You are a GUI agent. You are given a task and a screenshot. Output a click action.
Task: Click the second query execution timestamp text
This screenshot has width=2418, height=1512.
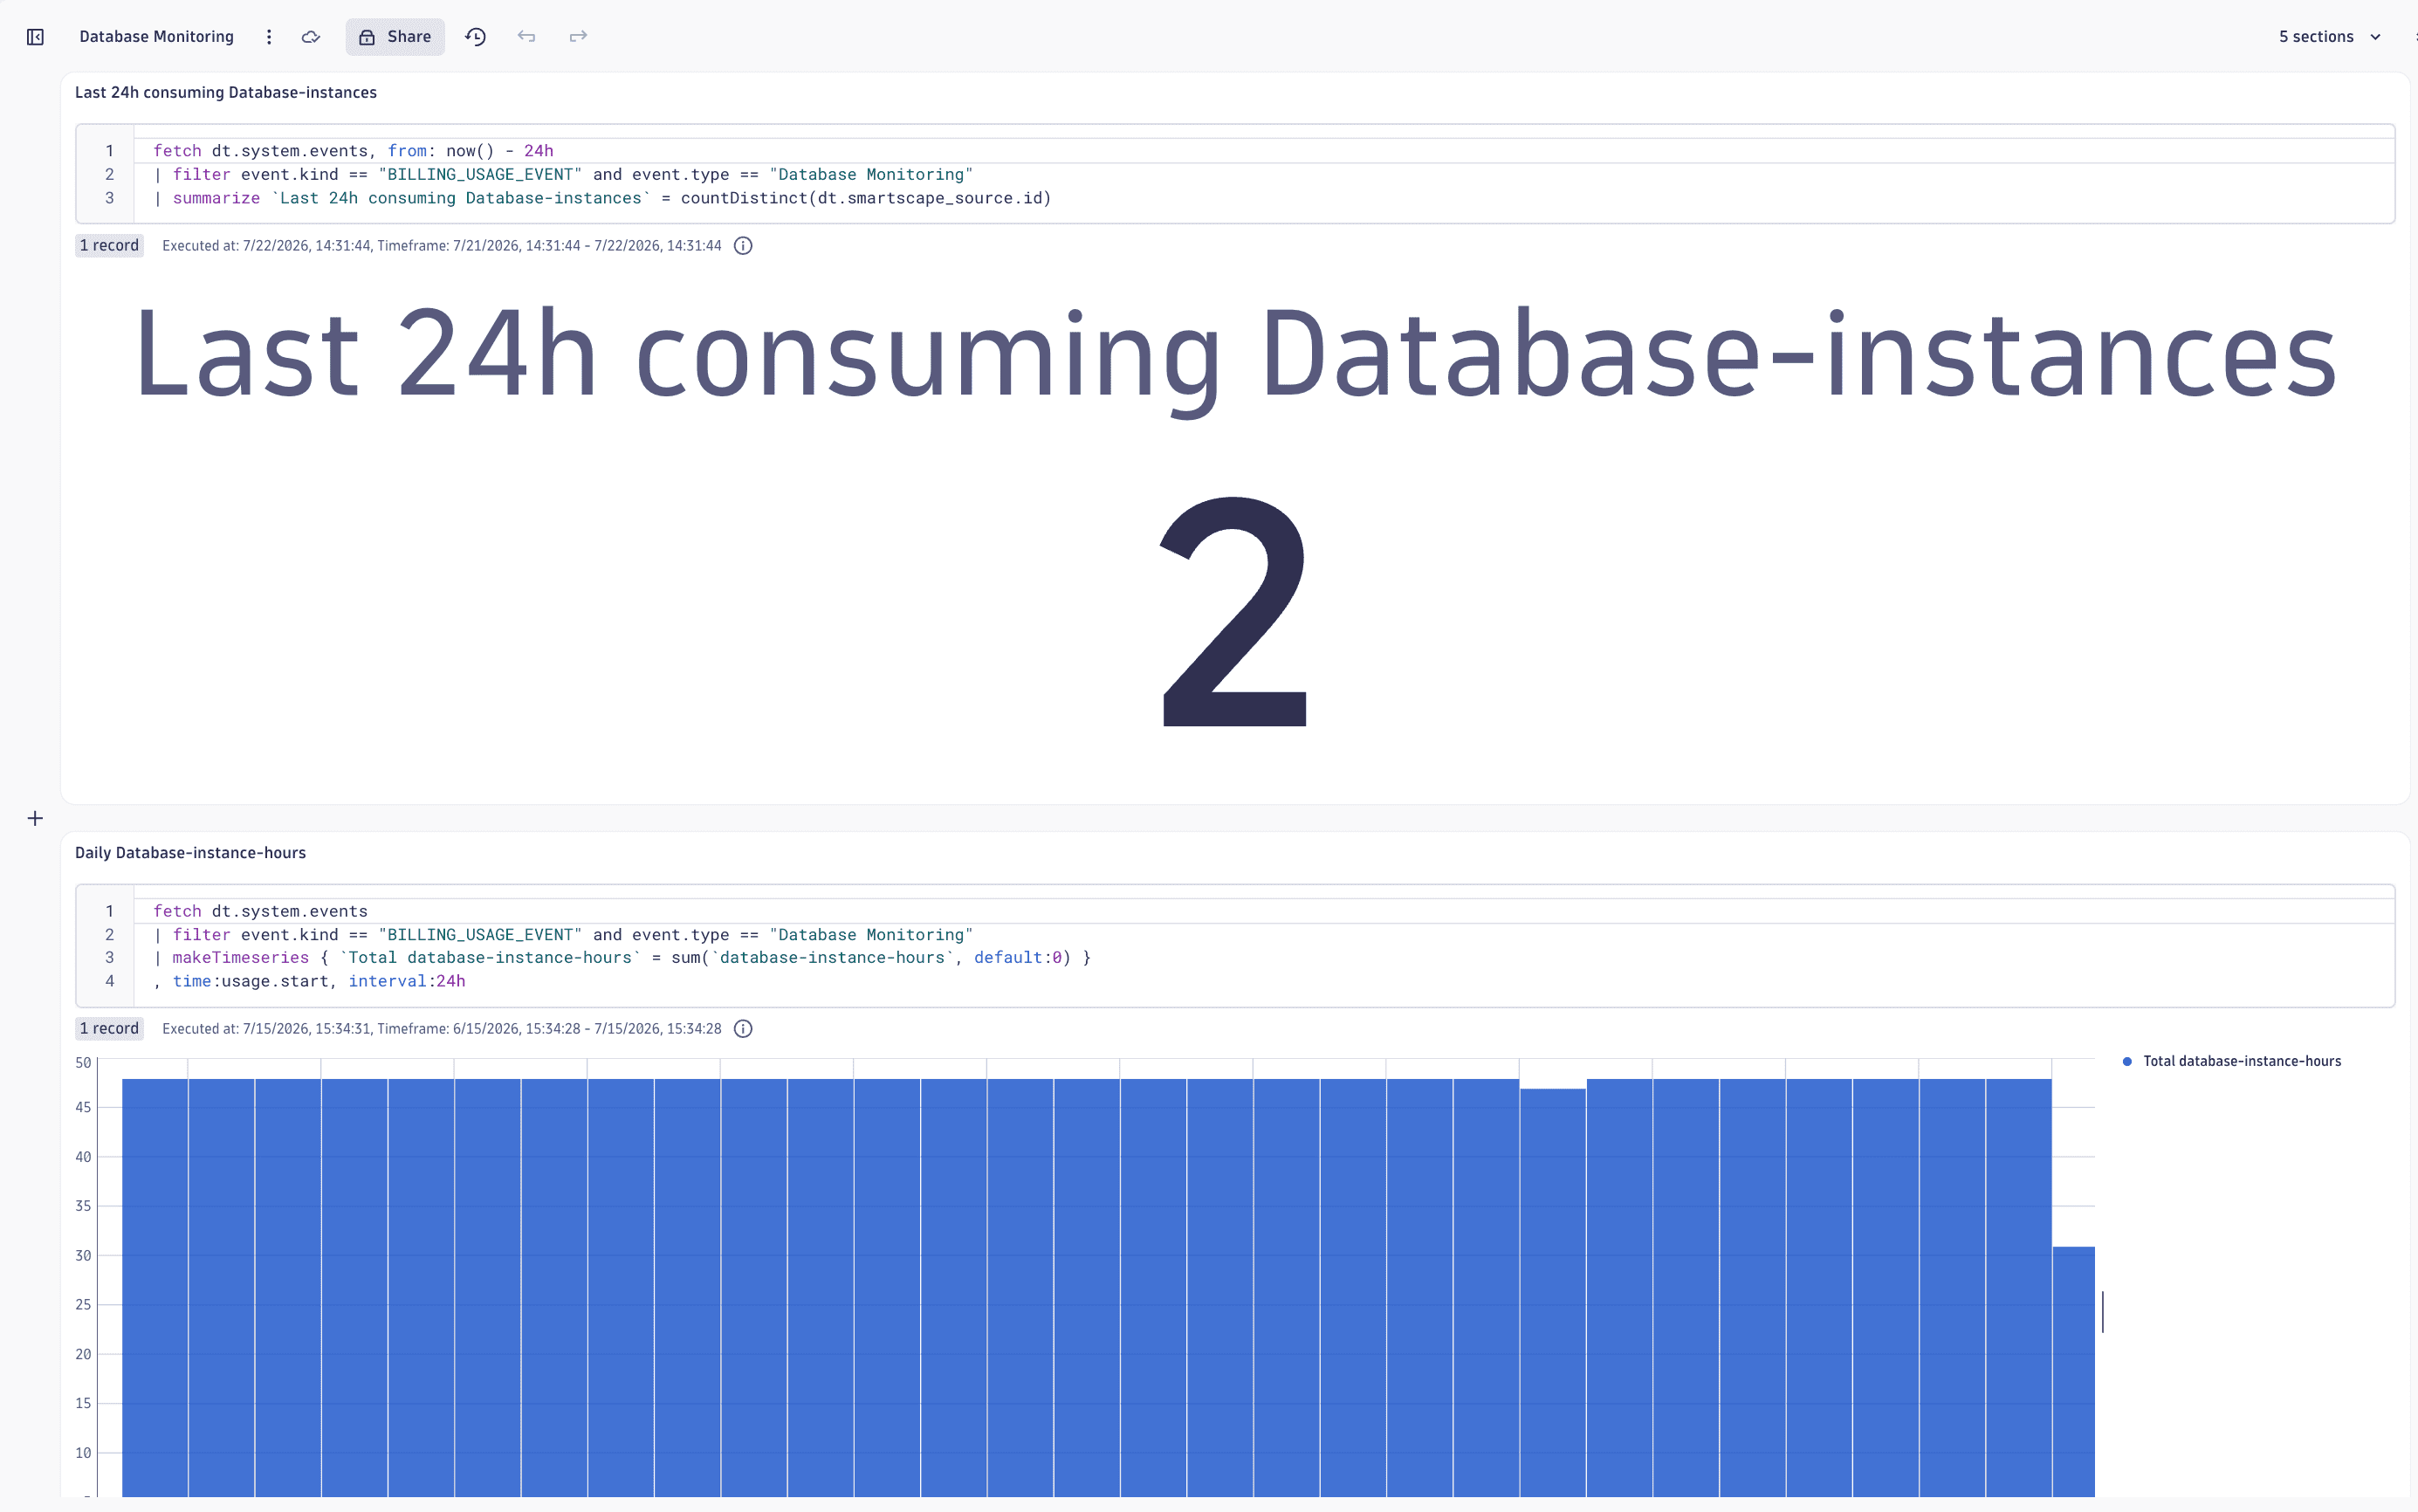(441, 1029)
